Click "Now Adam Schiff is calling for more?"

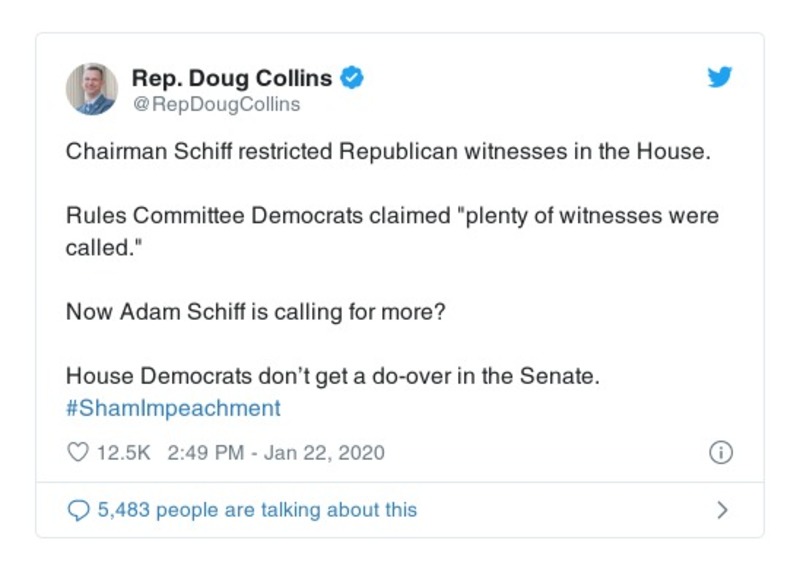coord(255,311)
